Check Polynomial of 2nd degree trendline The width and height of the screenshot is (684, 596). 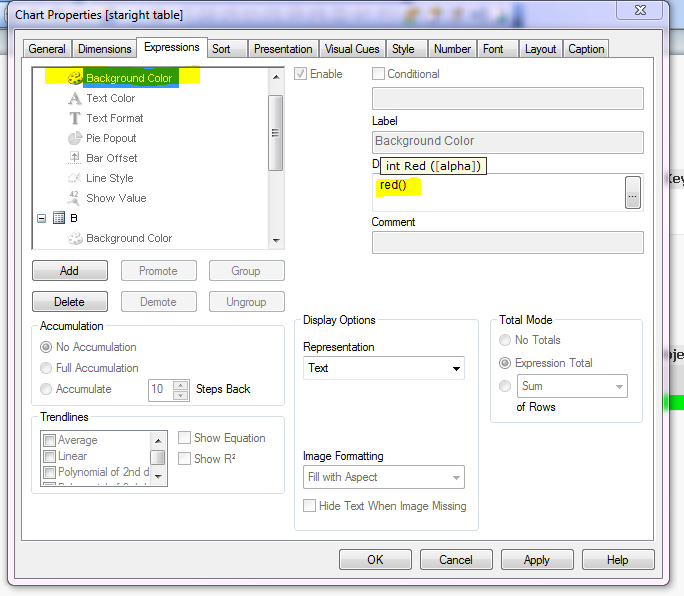tap(50, 473)
